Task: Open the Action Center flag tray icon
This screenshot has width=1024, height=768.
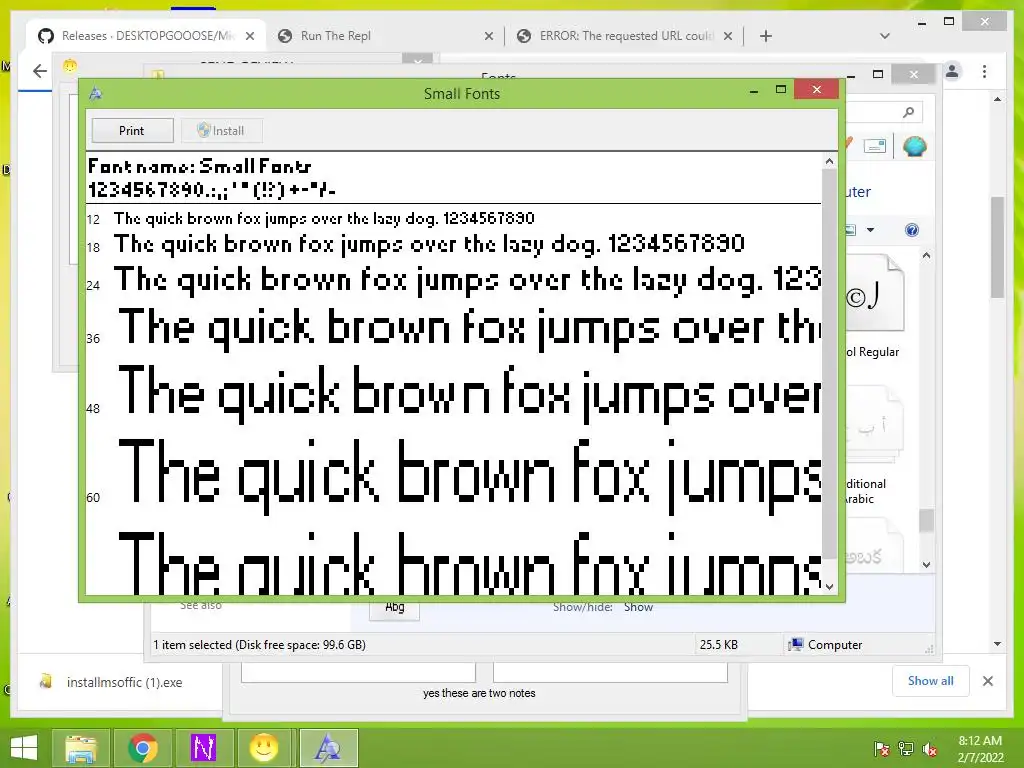Action: pos(882,749)
